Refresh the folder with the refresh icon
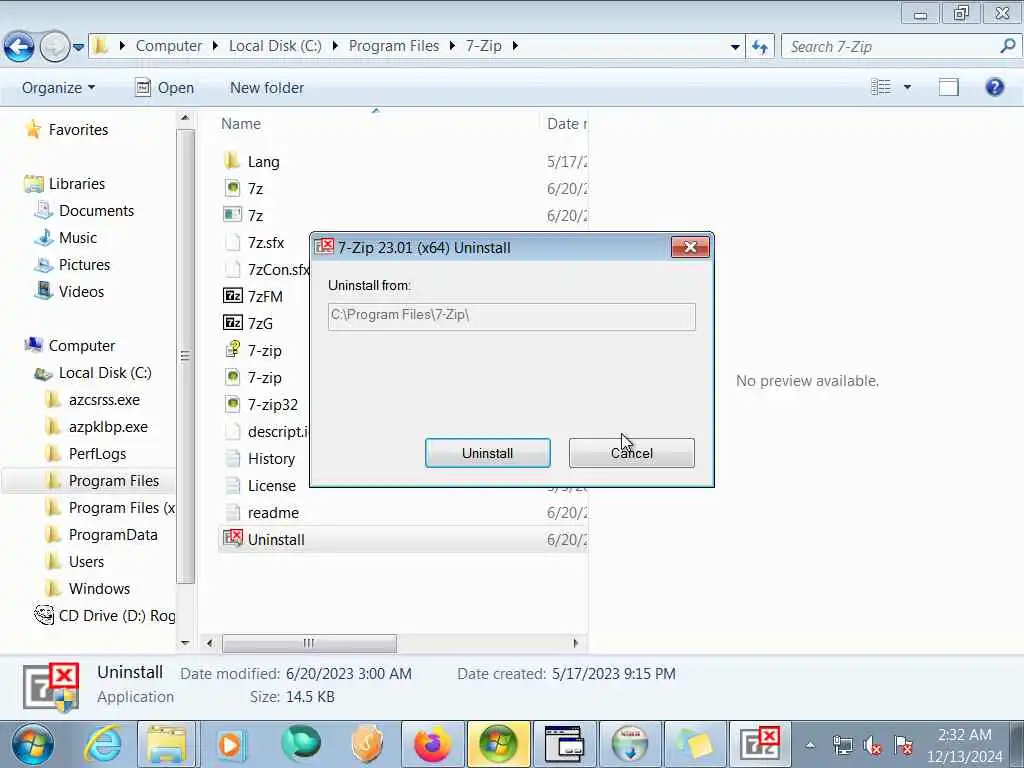The width and height of the screenshot is (1024, 768). 760,47
